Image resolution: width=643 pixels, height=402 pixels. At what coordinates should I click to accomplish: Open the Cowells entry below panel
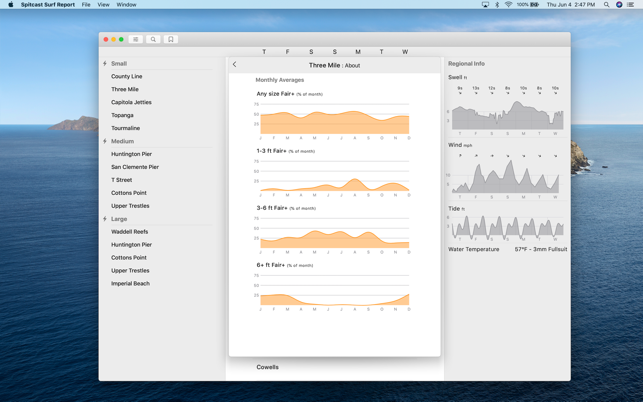pos(267,367)
